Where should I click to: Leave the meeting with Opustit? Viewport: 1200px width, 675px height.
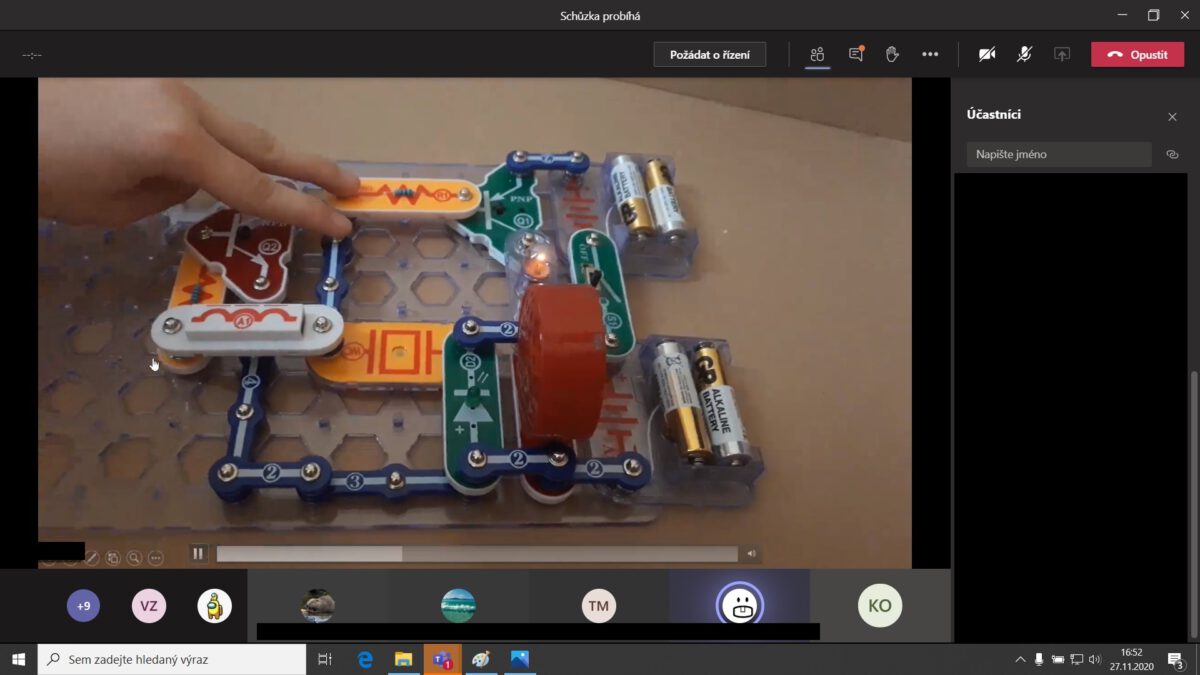tap(1137, 54)
